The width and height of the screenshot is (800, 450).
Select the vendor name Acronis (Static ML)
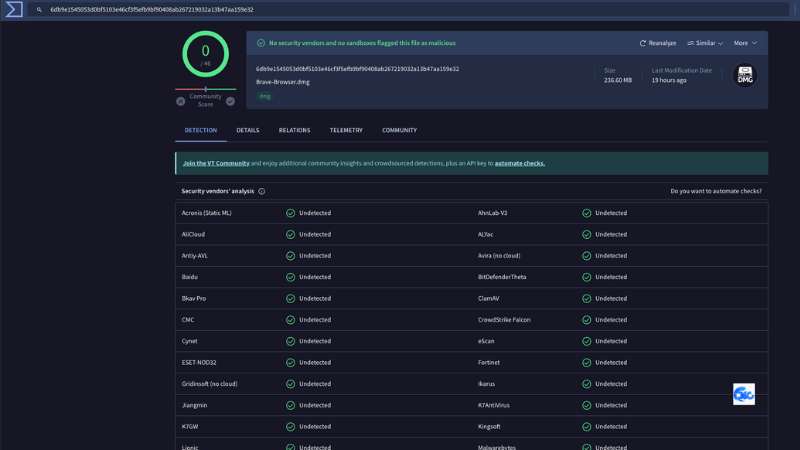(207, 213)
